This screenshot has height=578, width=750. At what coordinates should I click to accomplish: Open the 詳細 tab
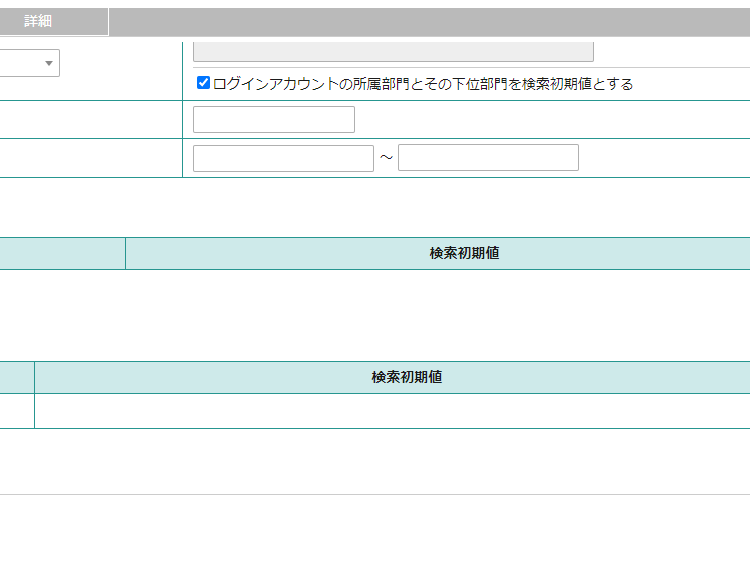[38, 21]
